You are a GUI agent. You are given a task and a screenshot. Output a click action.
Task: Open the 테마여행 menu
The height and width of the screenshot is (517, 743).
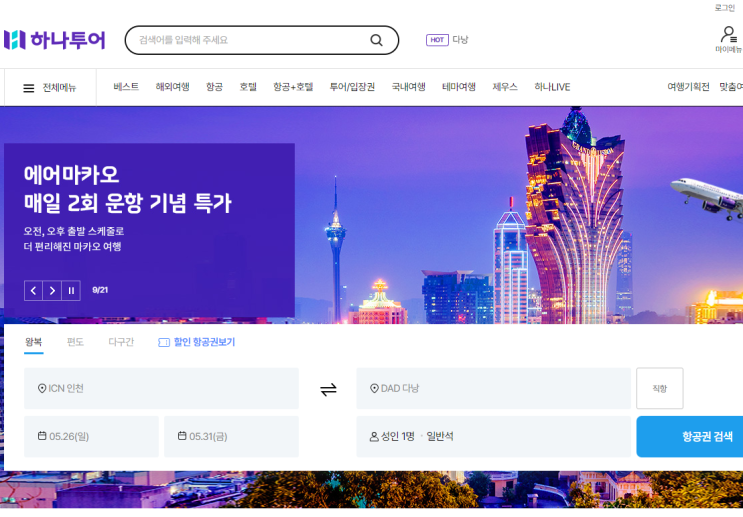[x=459, y=87]
